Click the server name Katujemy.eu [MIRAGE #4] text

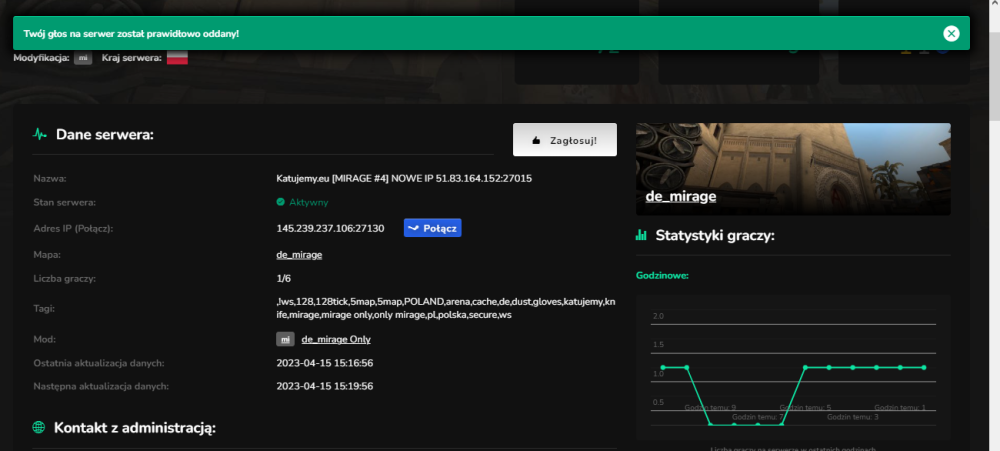404,179
